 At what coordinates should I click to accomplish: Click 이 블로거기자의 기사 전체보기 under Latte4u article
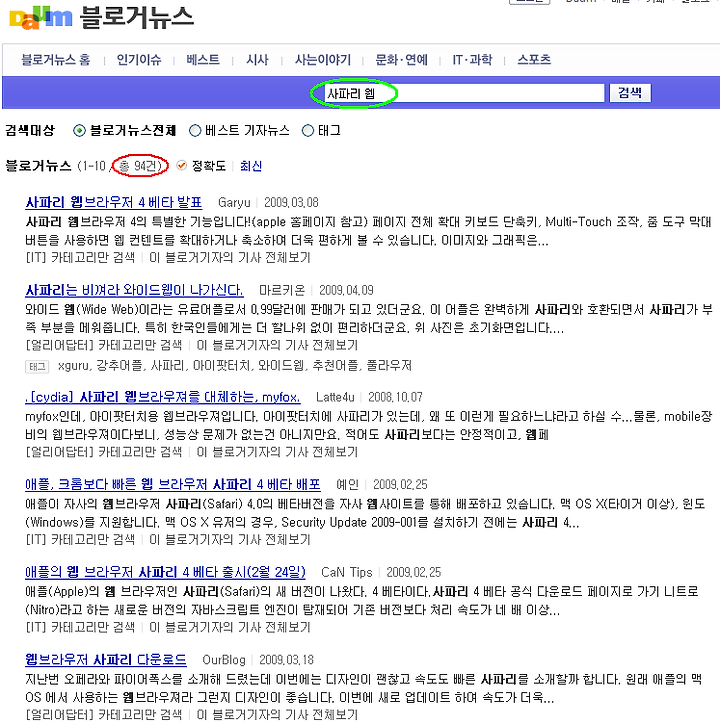coord(277,452)
